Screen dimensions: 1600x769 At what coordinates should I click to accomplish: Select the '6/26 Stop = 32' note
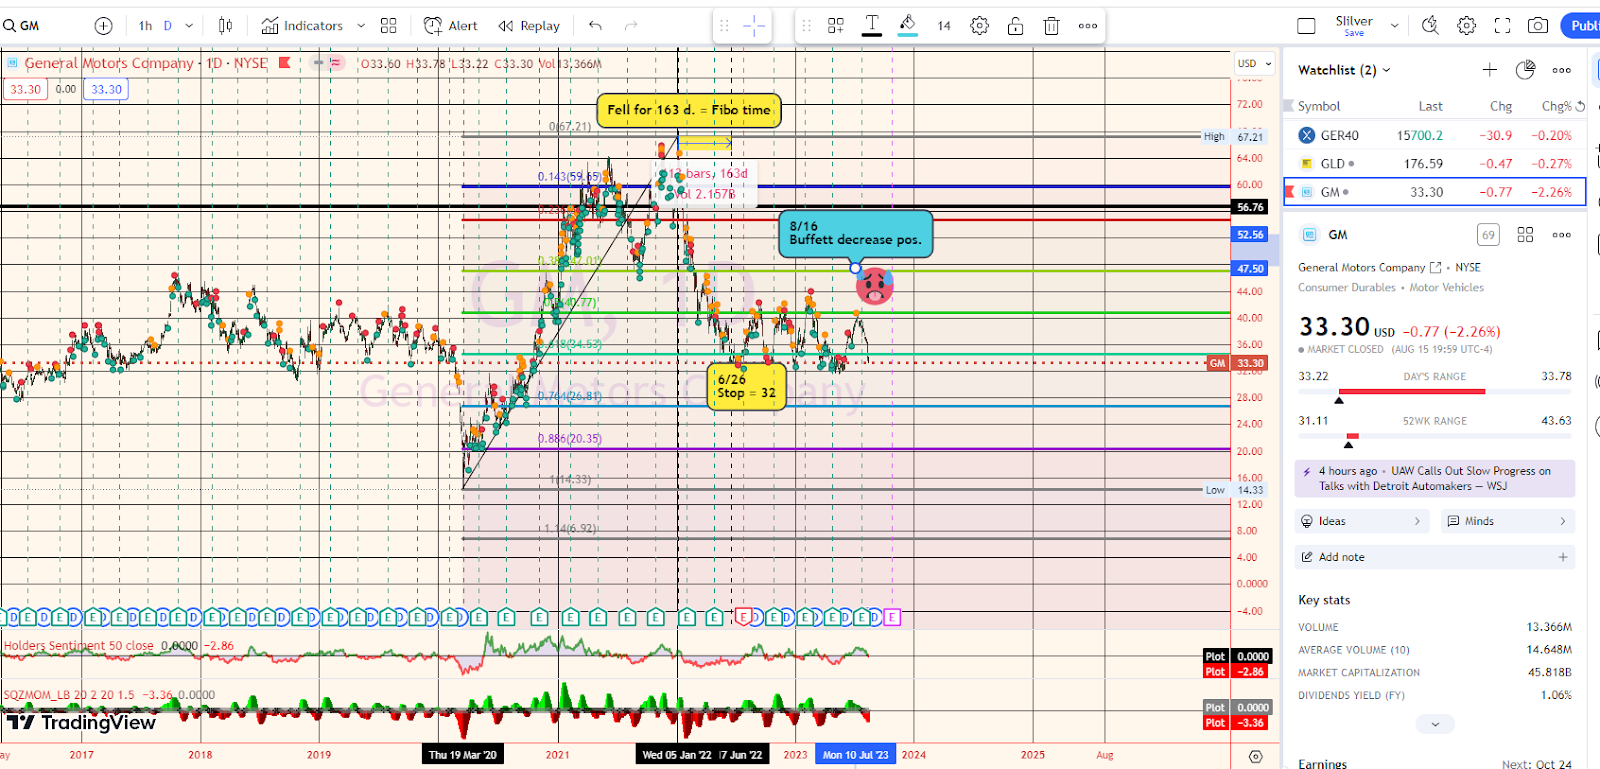pos(746,386)
